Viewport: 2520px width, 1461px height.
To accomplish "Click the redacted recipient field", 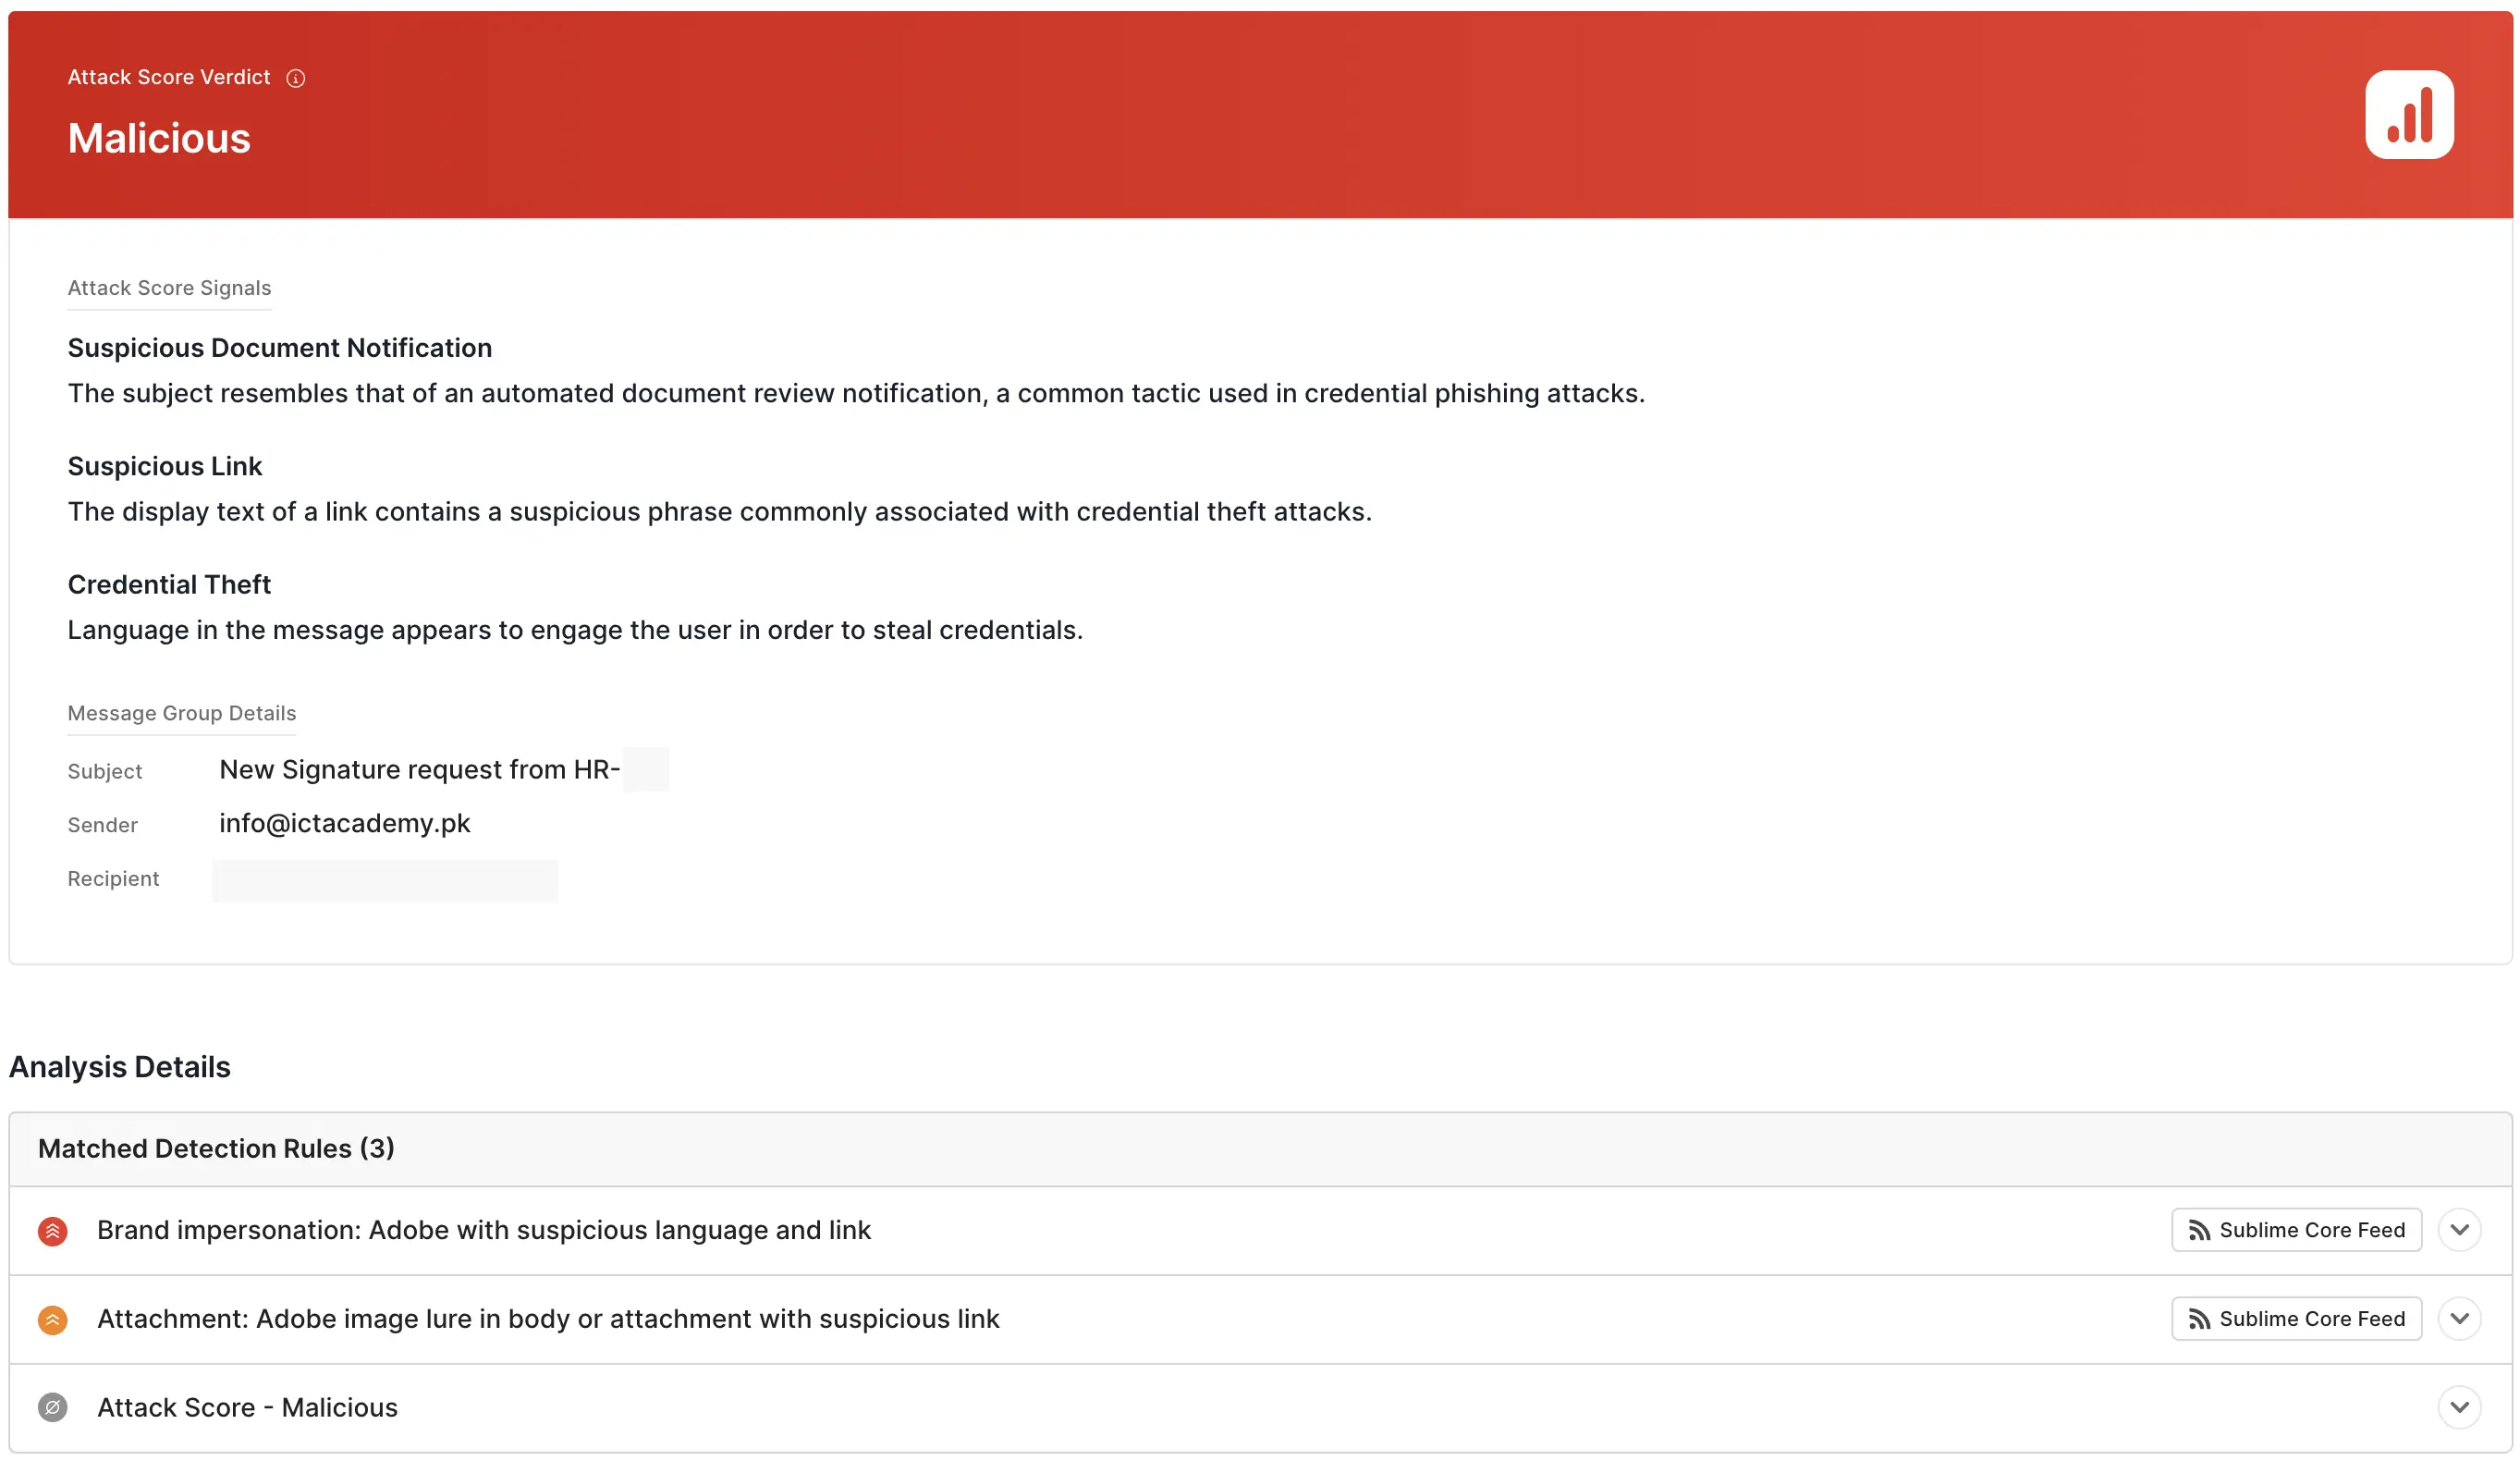I will tap(385, 880).
